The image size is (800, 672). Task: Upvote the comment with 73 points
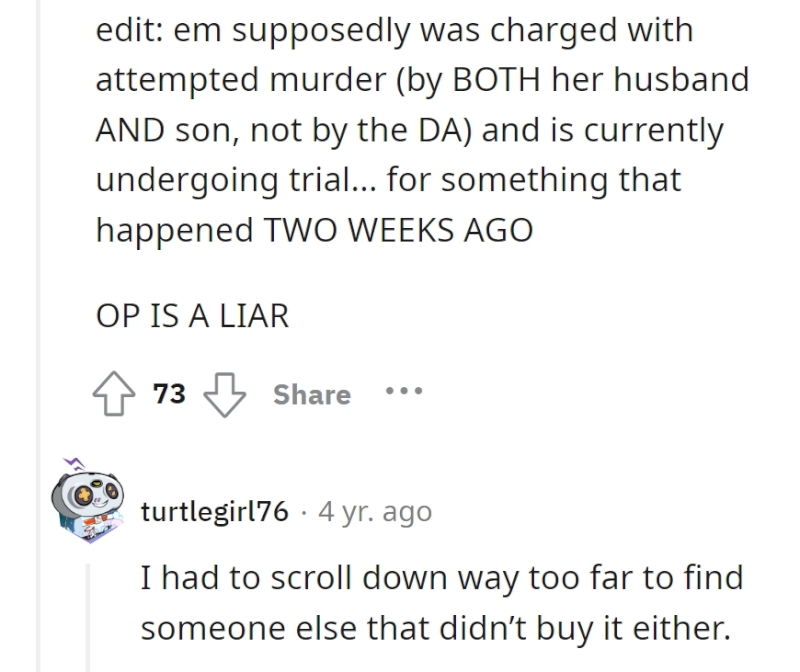click(114, 393)
